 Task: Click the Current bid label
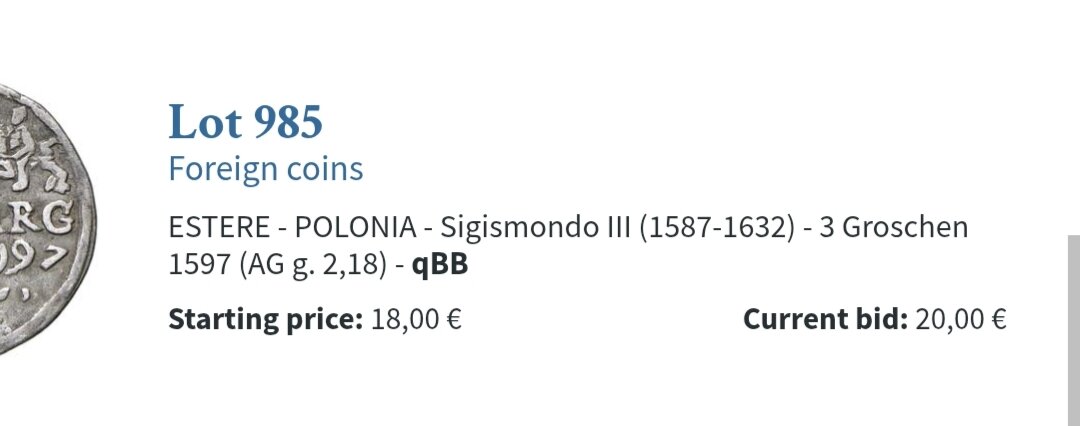click(x=824, y=320)
